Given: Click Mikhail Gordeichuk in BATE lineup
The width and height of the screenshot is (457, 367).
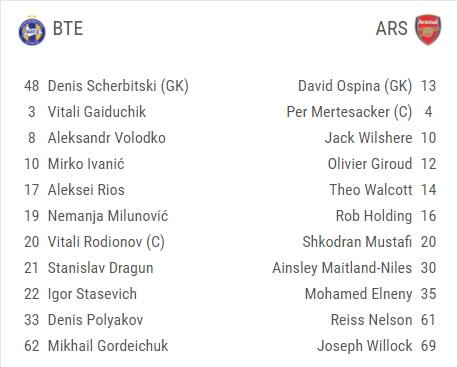Looking at the screenshot, I should point(108,346).
